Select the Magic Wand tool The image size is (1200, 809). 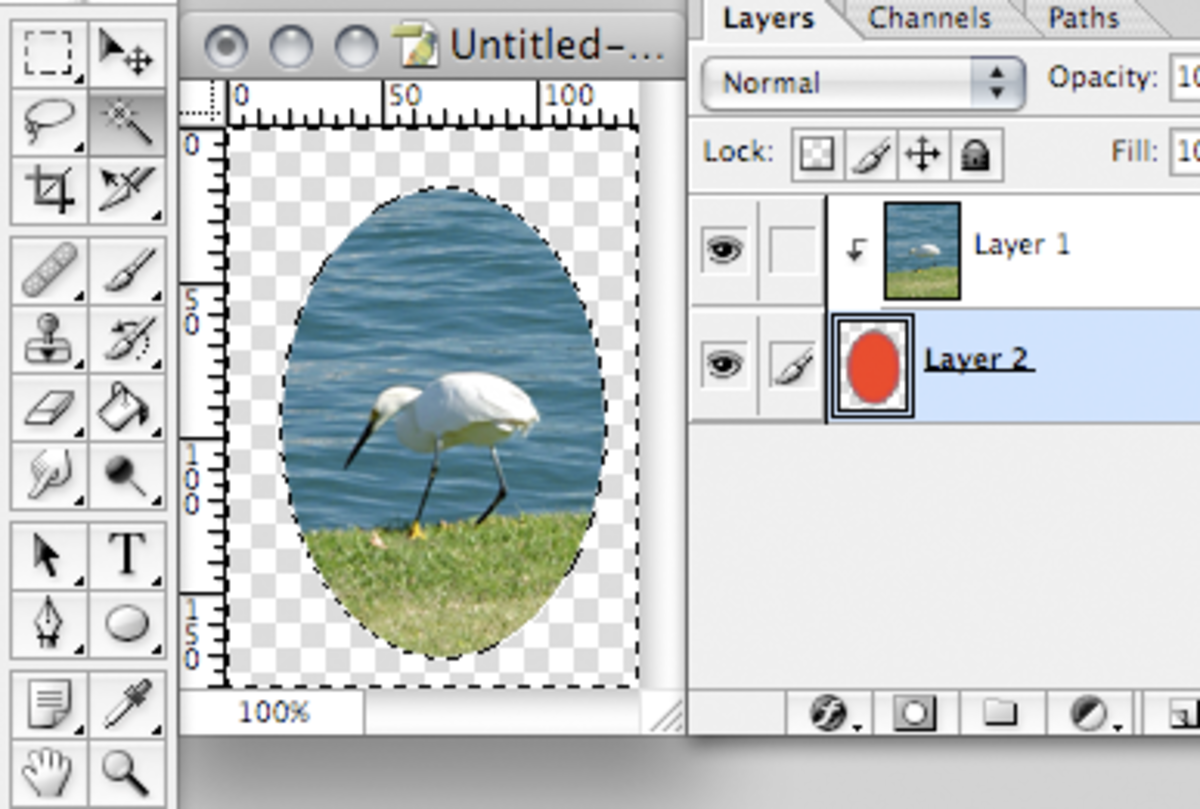pos(127,121)
